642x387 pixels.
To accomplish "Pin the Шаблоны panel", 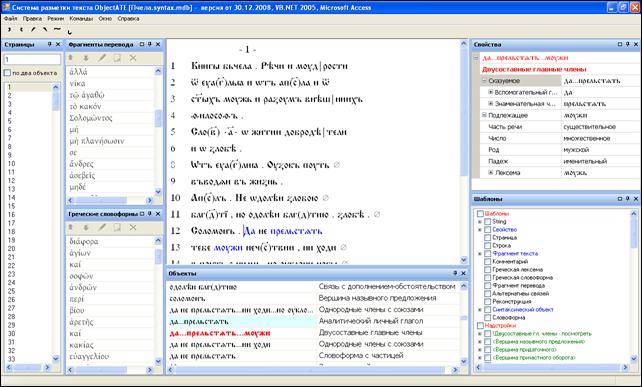I will (x=628, y=199).
